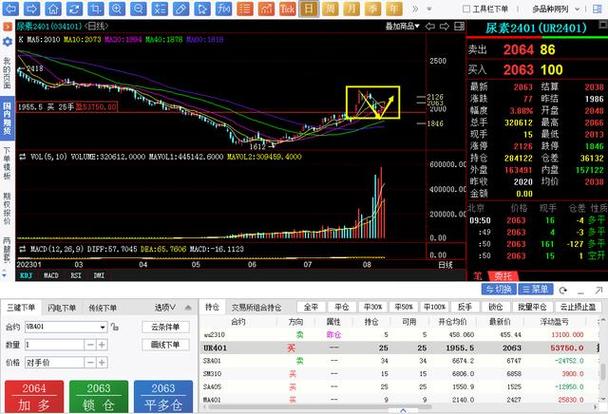
Task: Open the 委托 tab in the quote panel
Action: click(x=503, y=276)
